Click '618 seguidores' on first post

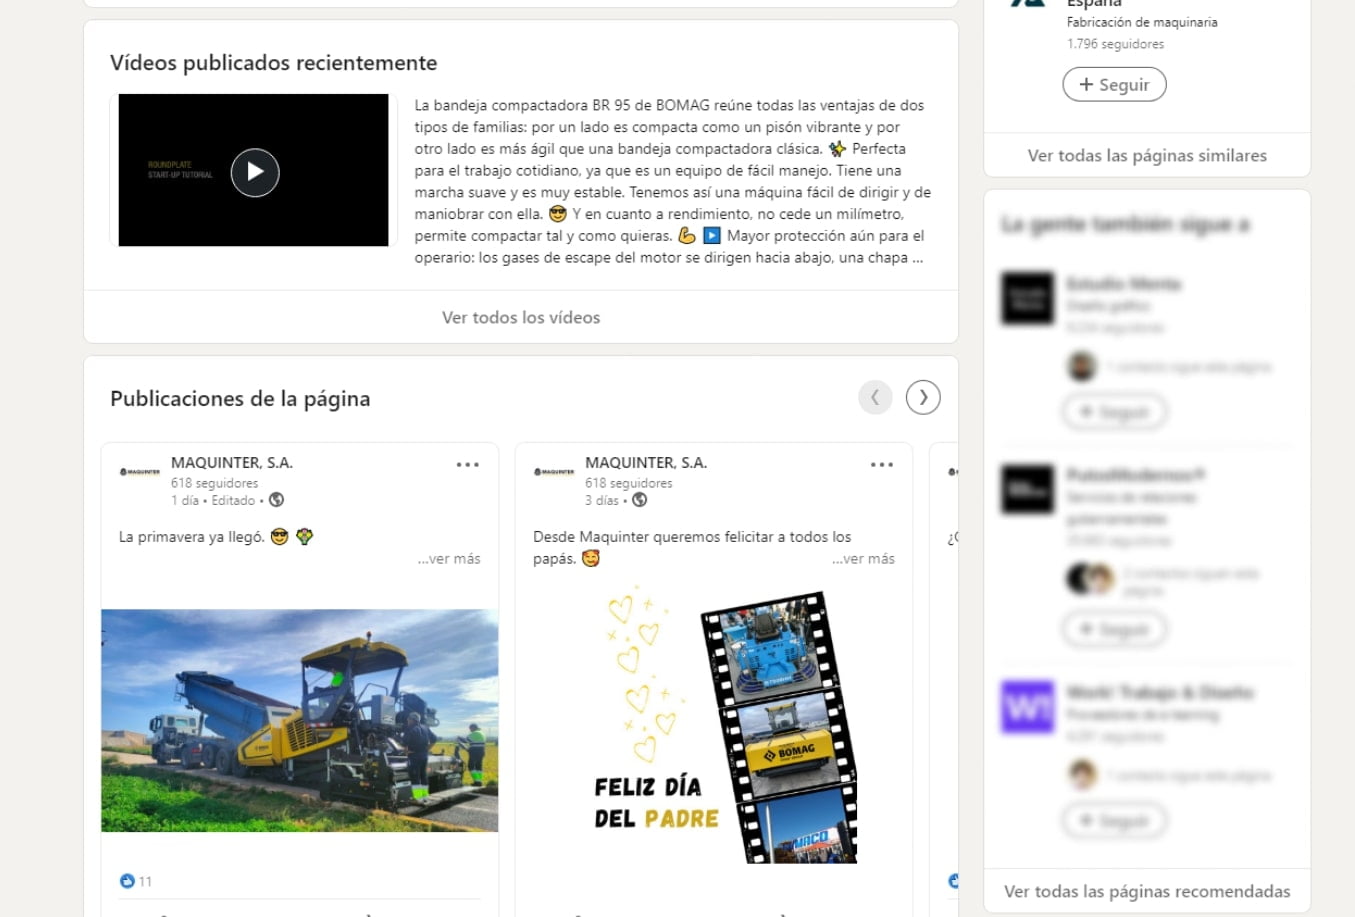[214, 483]
